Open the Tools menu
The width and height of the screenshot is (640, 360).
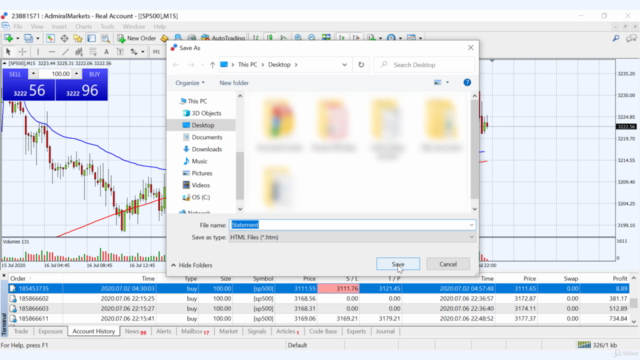point(107,27)
